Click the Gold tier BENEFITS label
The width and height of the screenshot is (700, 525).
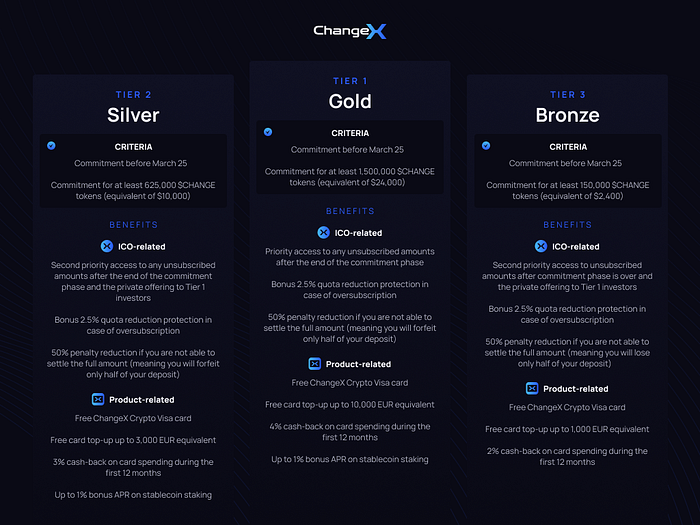click(350, 211)
